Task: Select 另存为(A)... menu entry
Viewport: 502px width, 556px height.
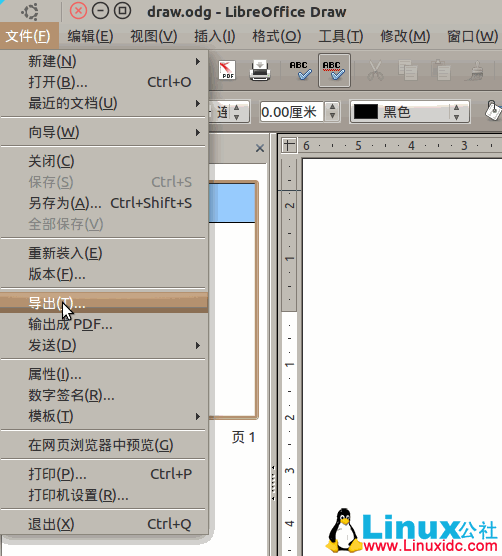Action: pos(104,203)
